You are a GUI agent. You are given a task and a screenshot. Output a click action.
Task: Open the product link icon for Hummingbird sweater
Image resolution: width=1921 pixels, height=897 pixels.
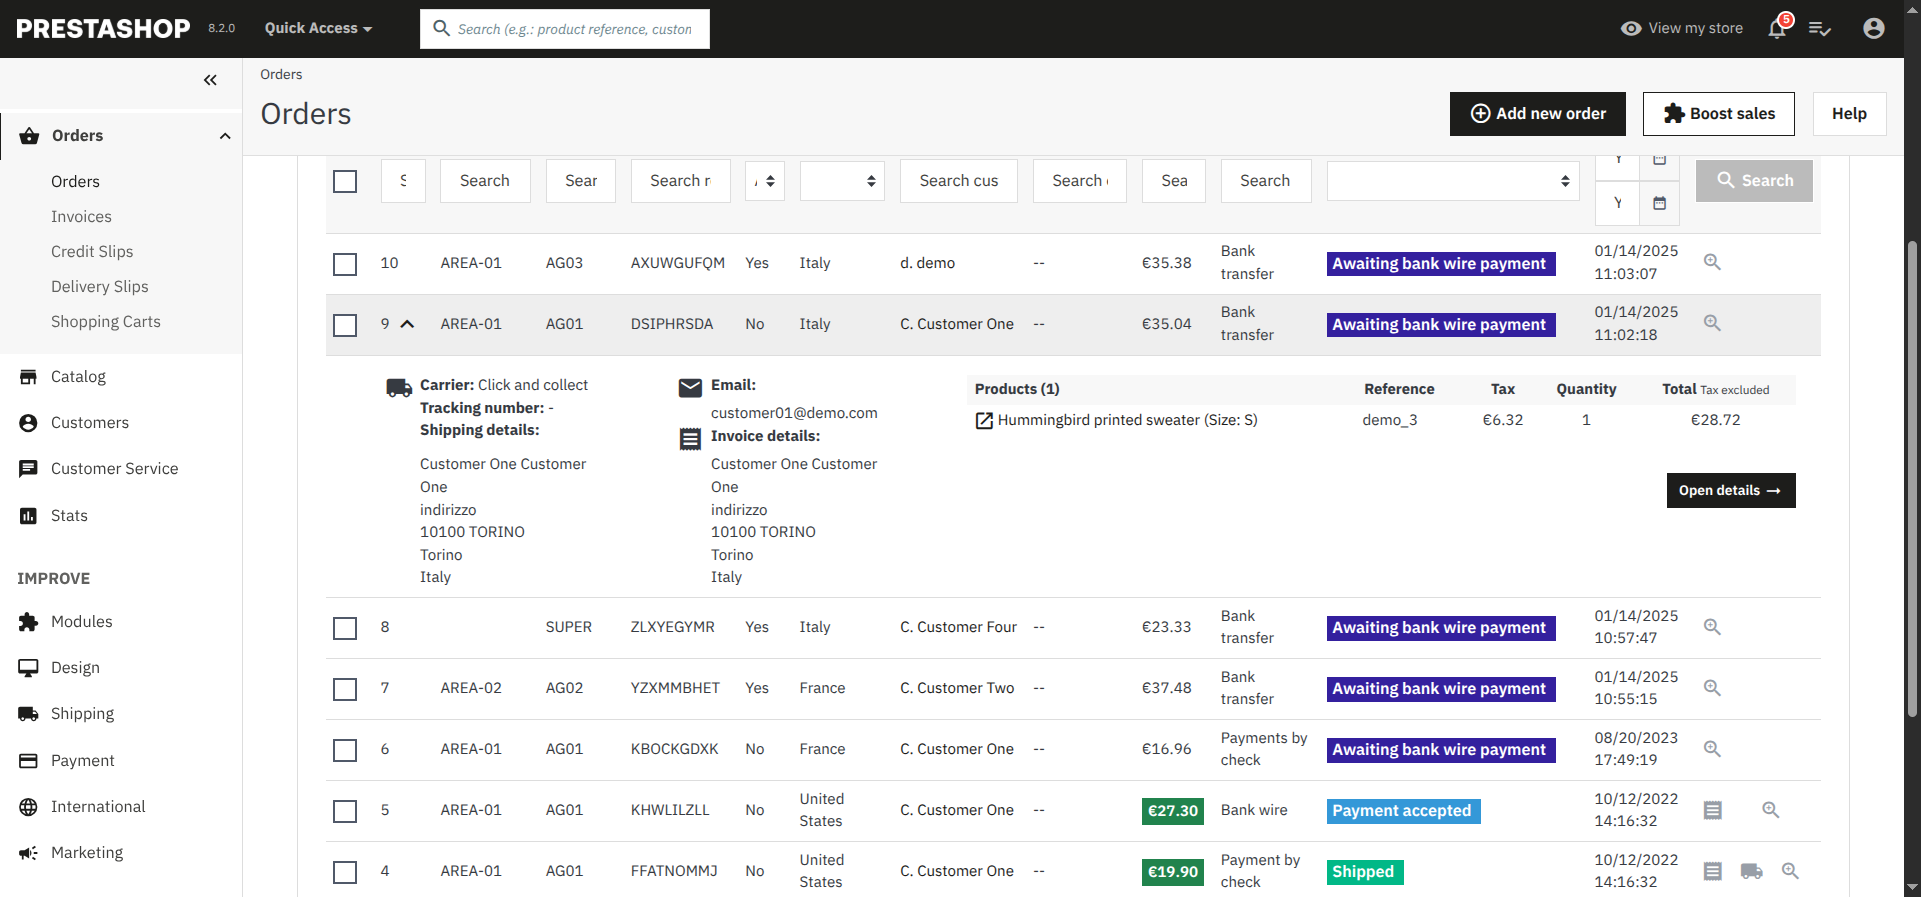pos(984,421)
